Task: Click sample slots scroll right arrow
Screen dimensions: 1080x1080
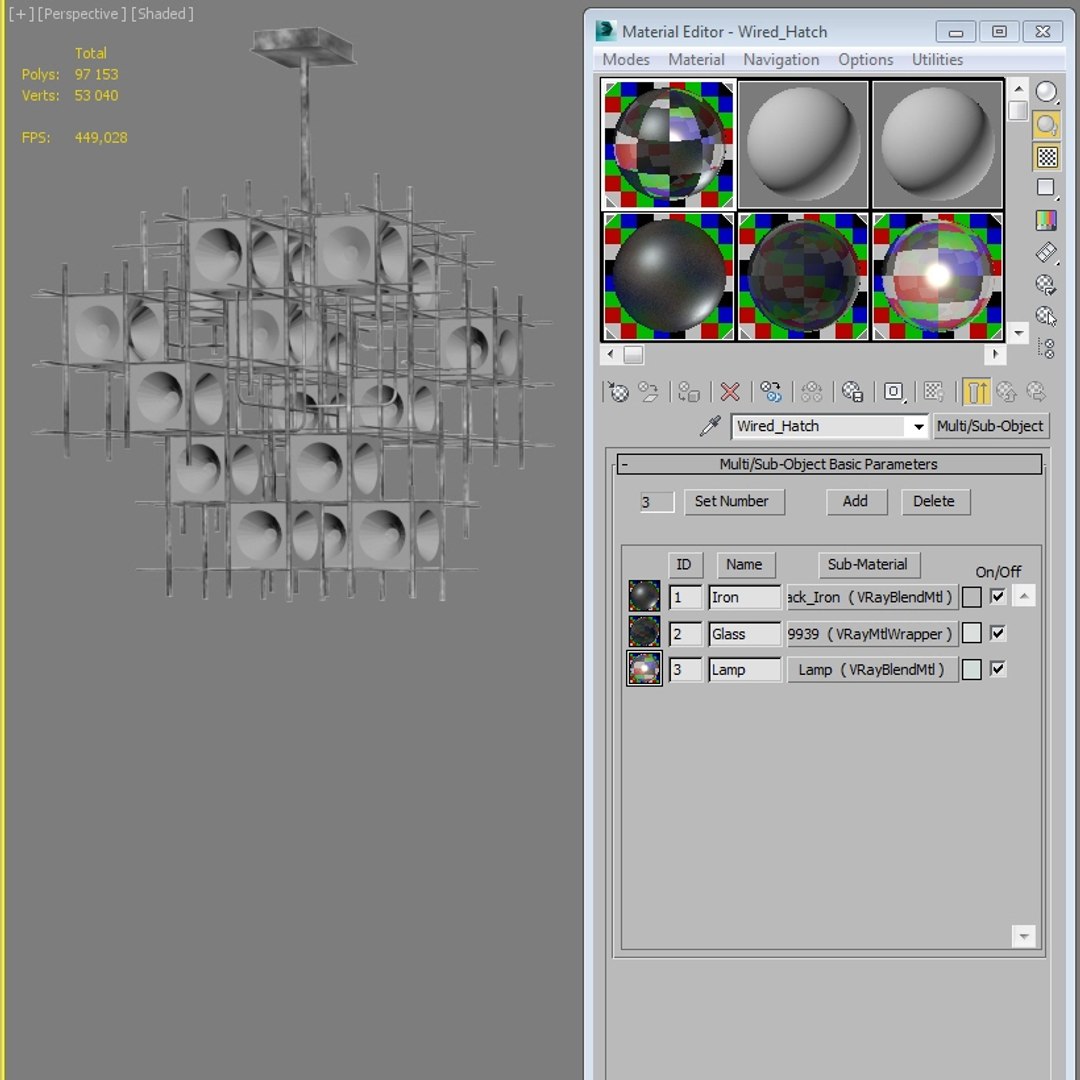Action: (995, 354)
